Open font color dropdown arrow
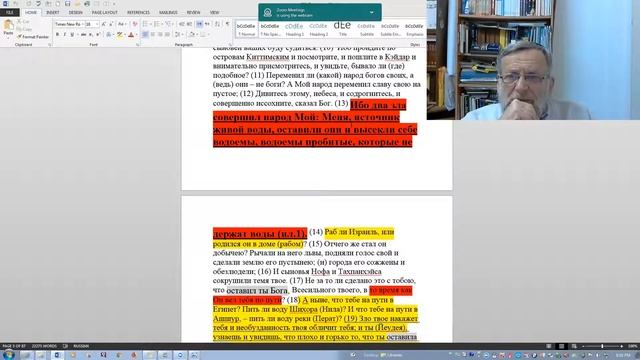The width and height of the screenshot is (640, 360). (x=136, y=35)
